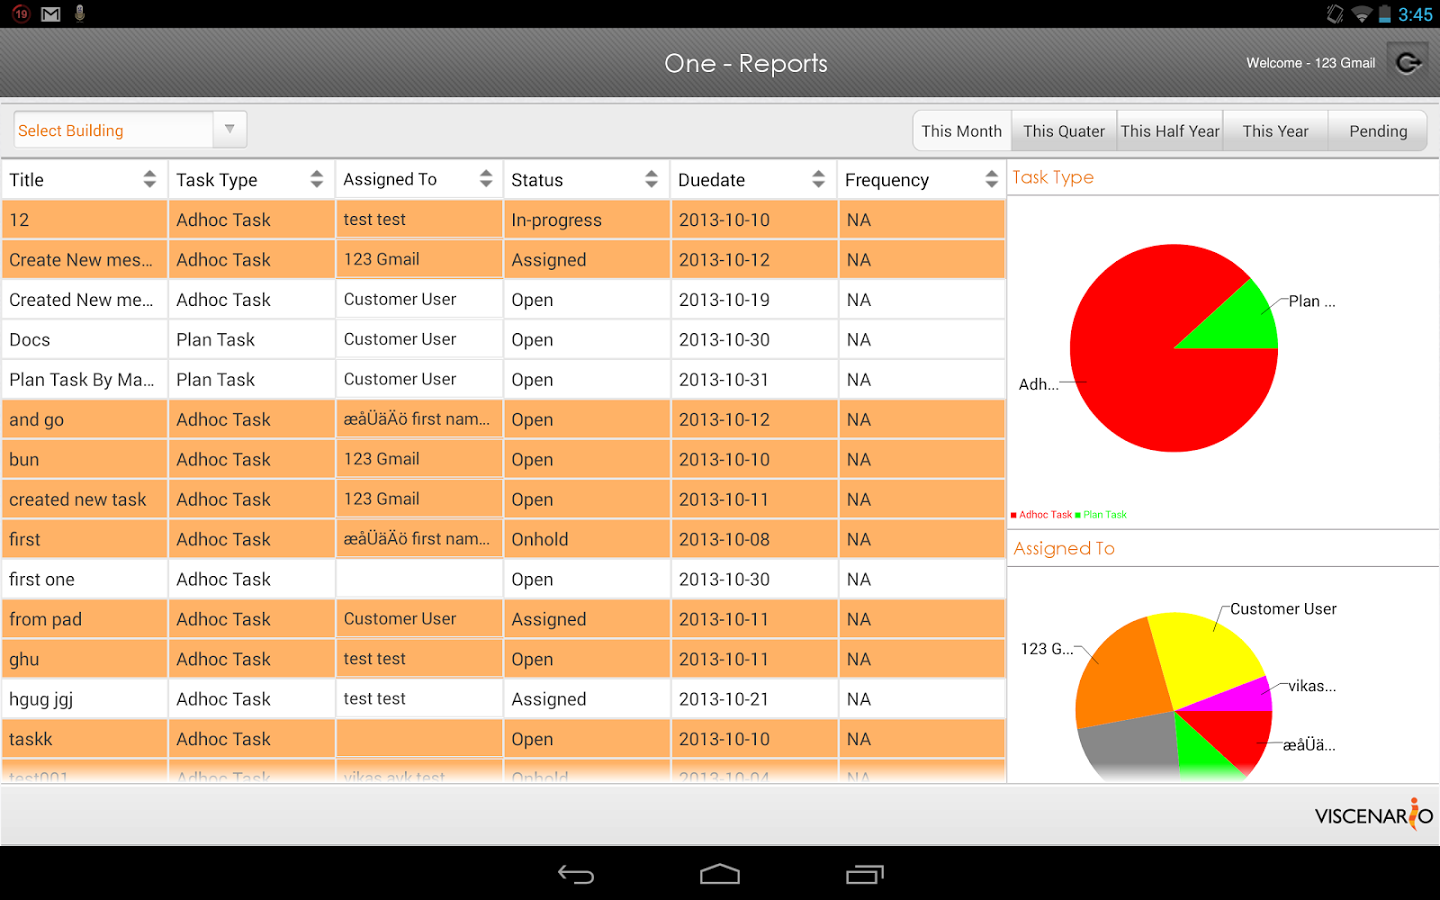This screenshot has height=900, width=1440.
Task: Show the Pending tasks filter
Action: point(1378,131)
